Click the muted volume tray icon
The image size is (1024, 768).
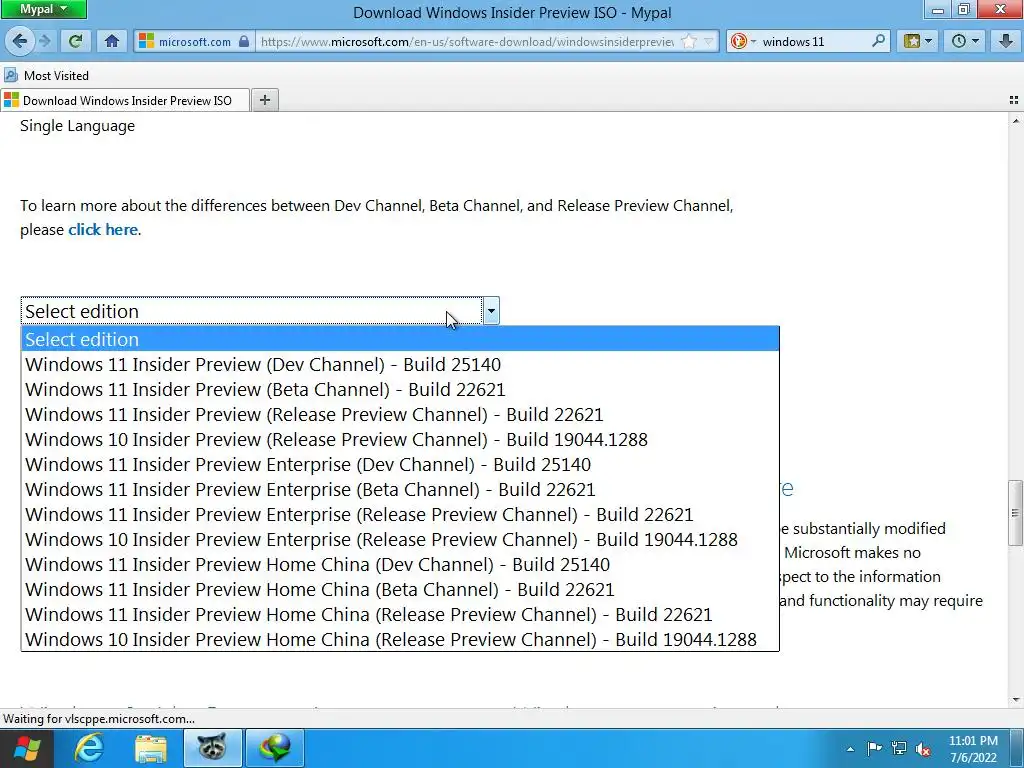pyautogui.click(x=923, y=748)
